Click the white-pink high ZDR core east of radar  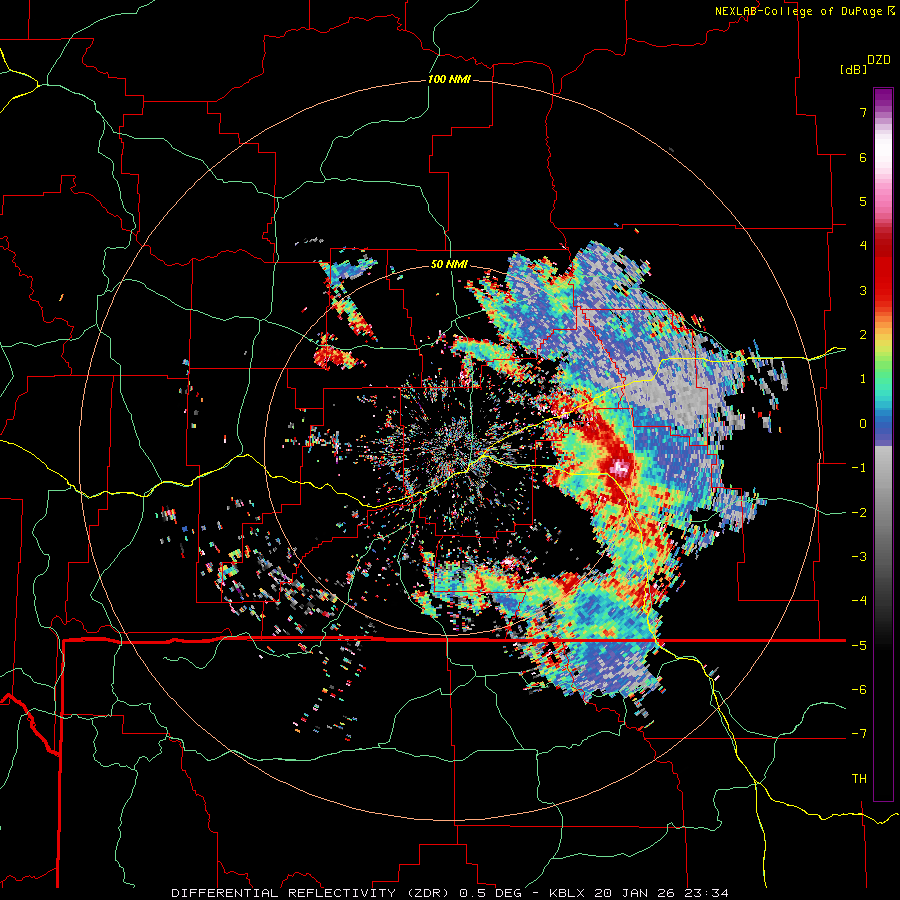tap(619, 468)
